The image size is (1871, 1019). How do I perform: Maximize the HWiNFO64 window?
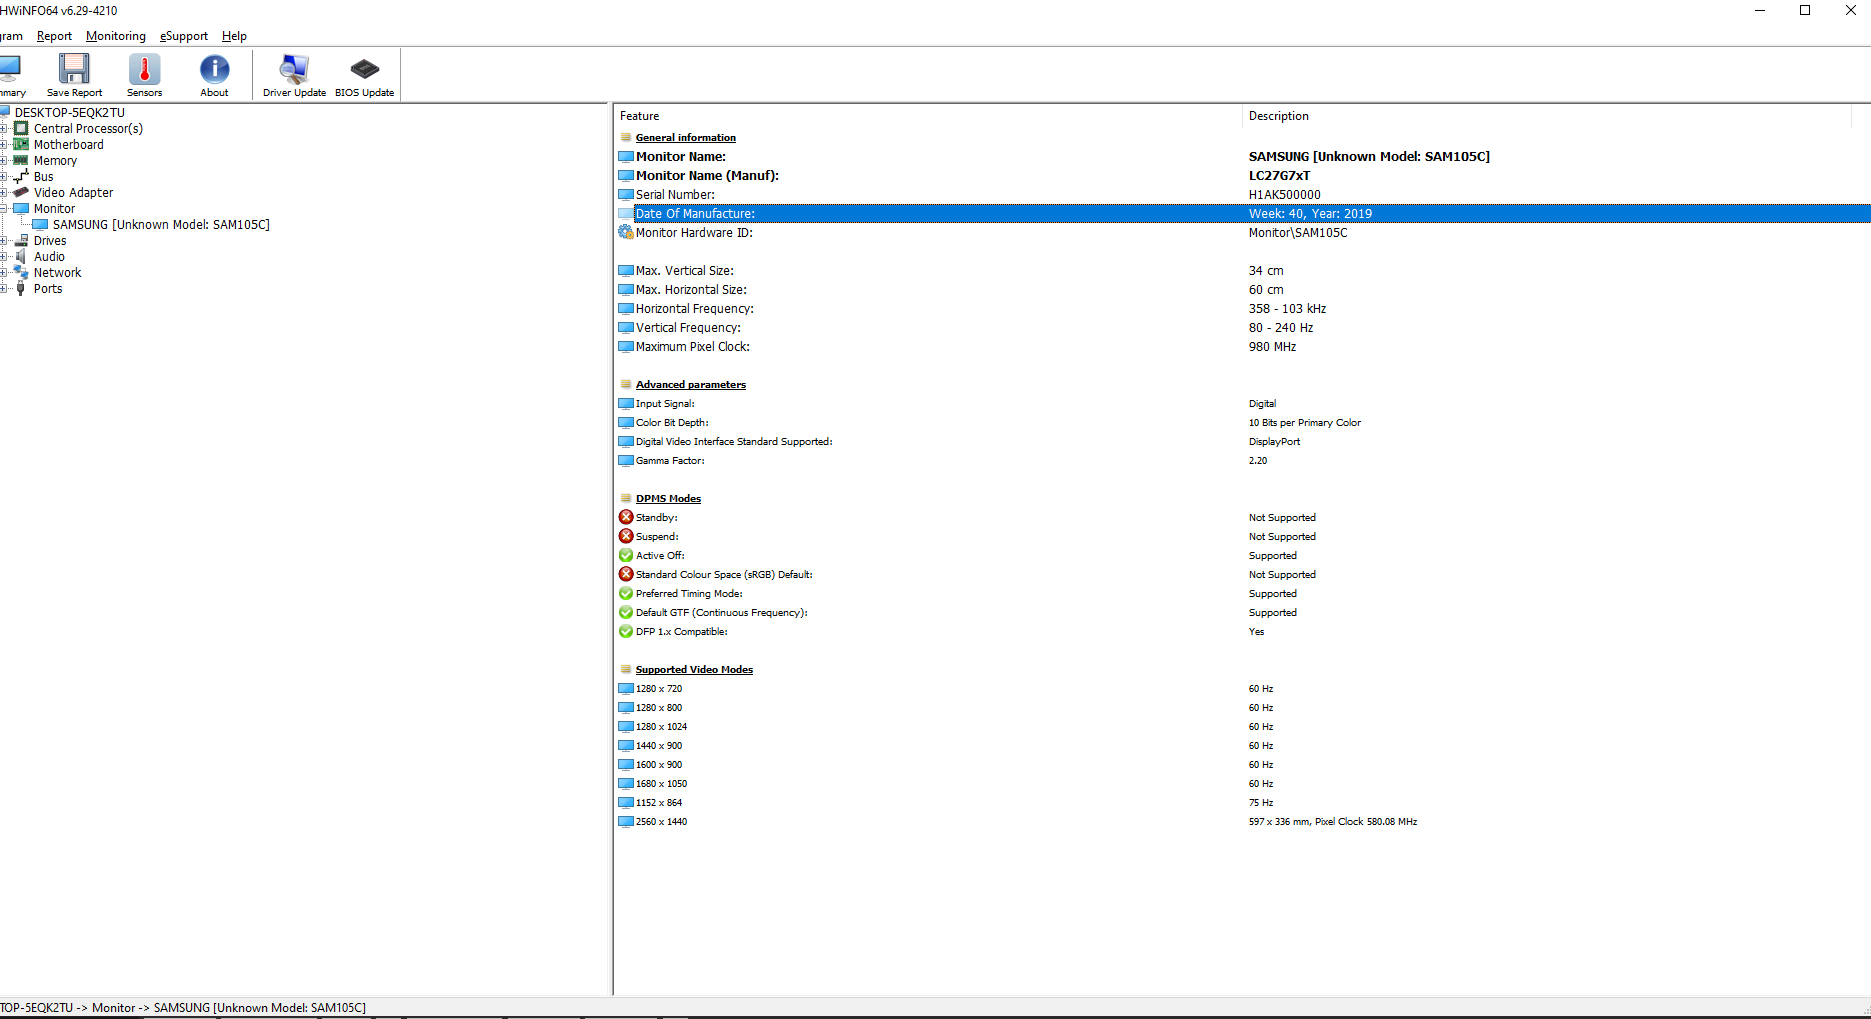[x=1805, y=10]
